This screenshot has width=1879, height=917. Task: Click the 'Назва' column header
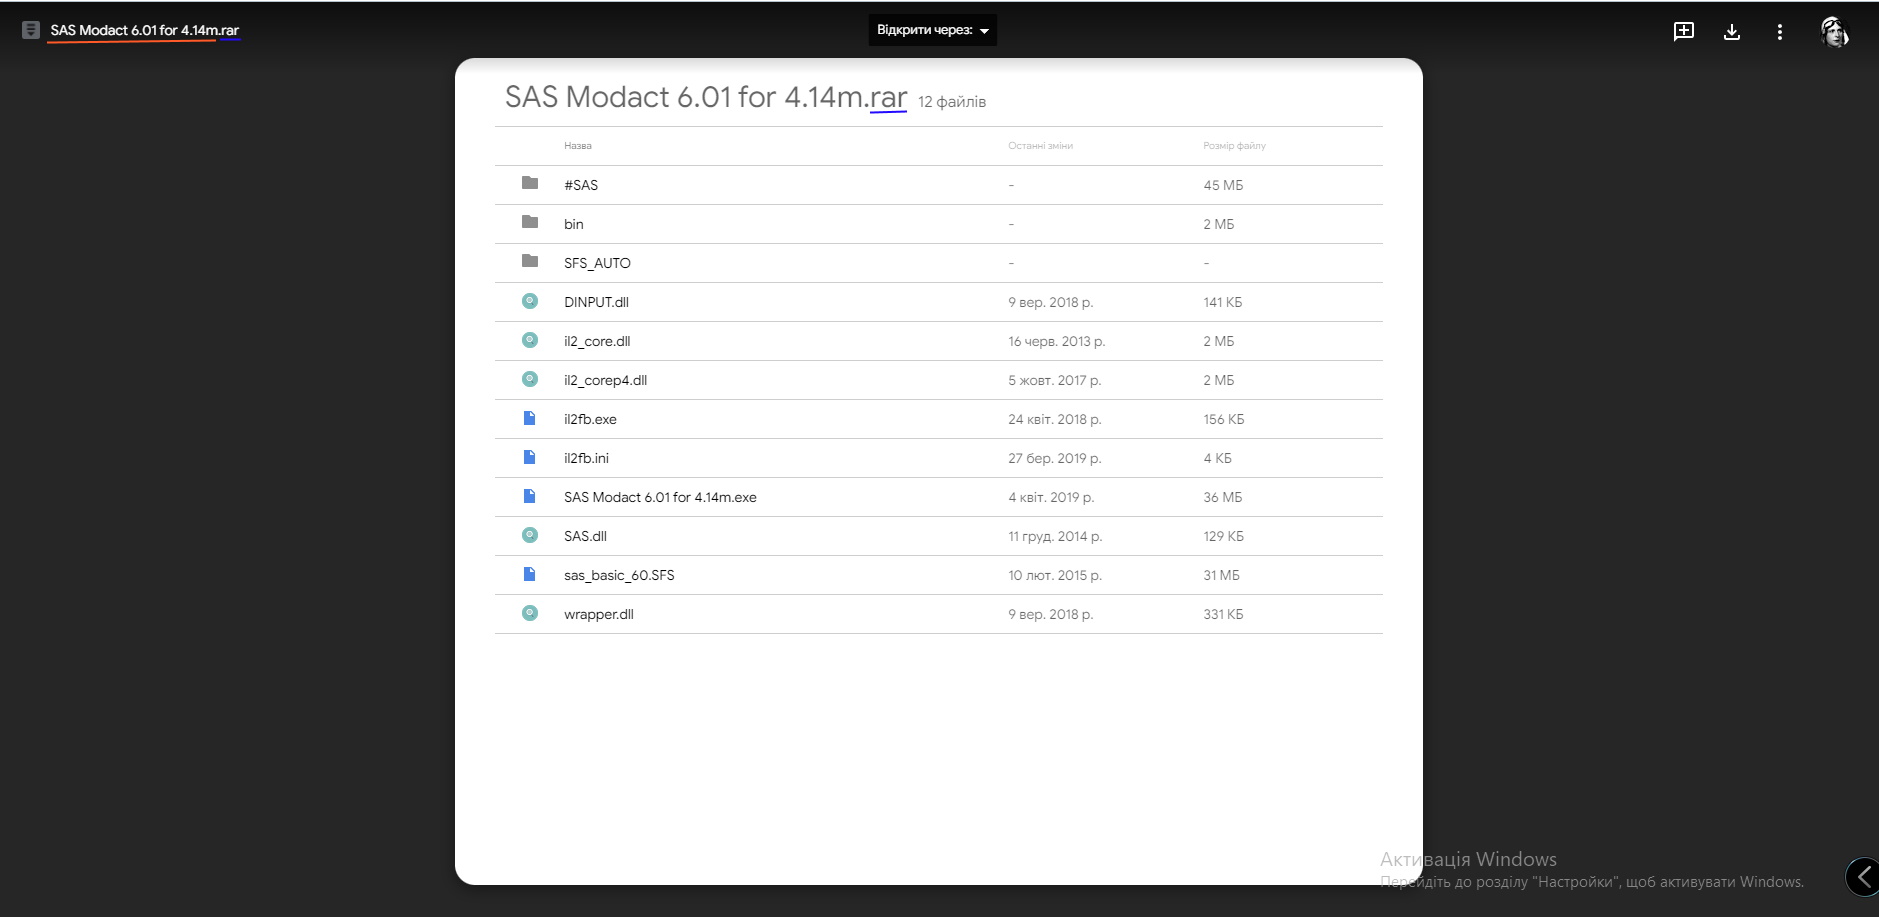tap(578, 146)
